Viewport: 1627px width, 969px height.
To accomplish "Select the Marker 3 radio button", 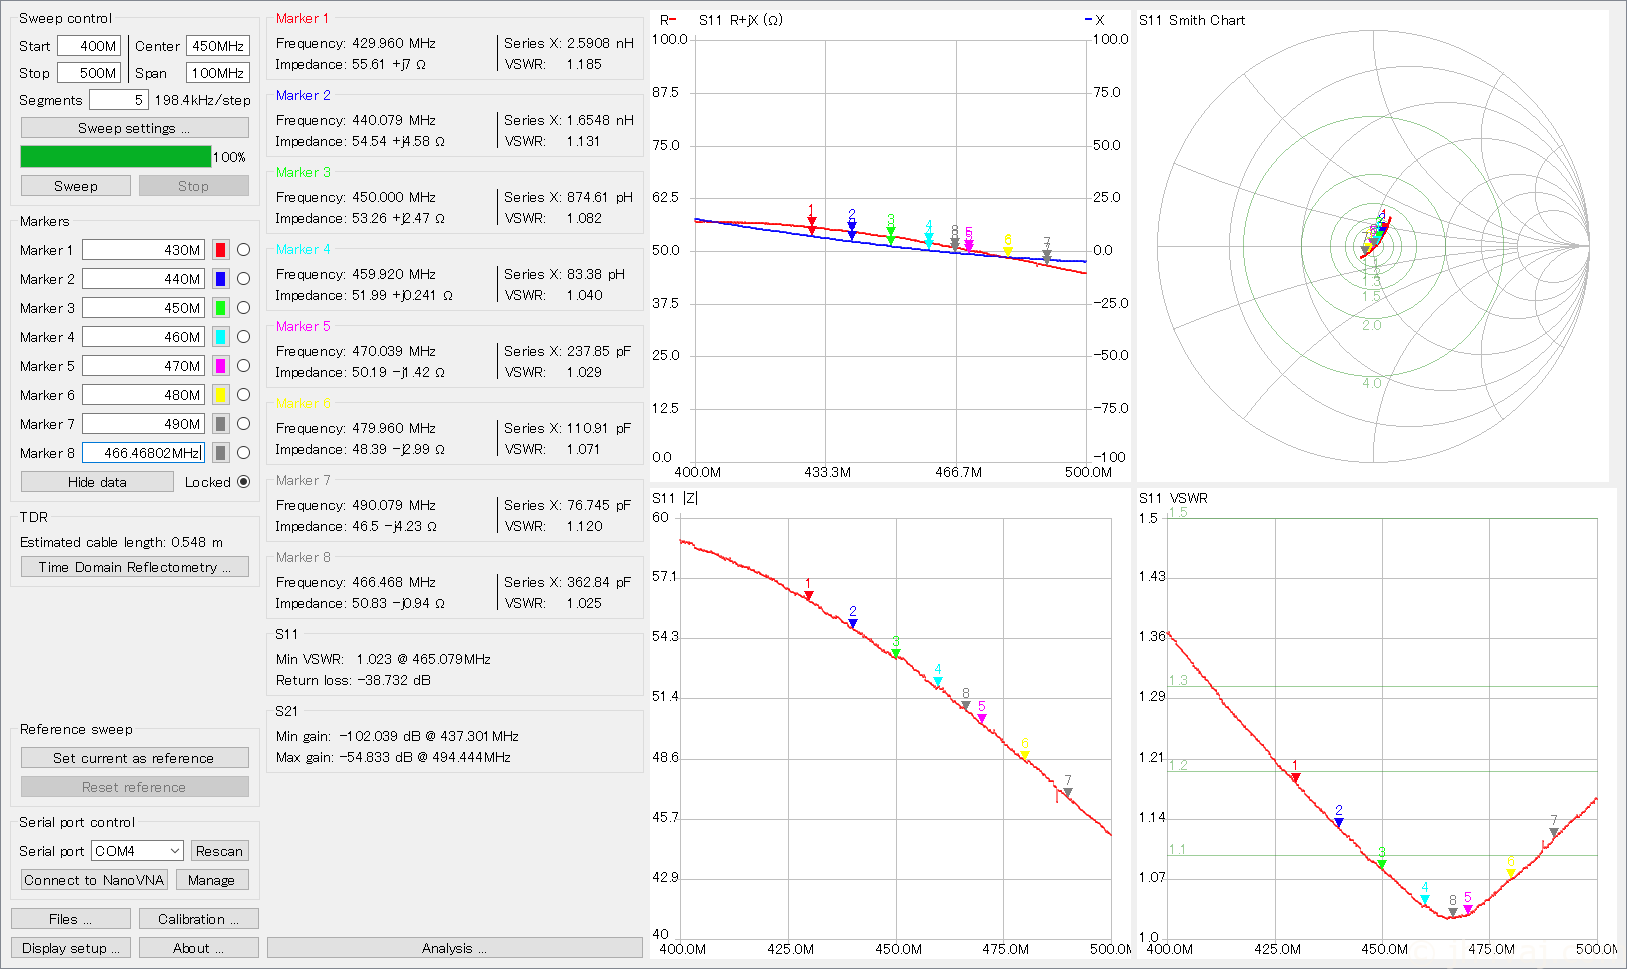I will [243, 308].
